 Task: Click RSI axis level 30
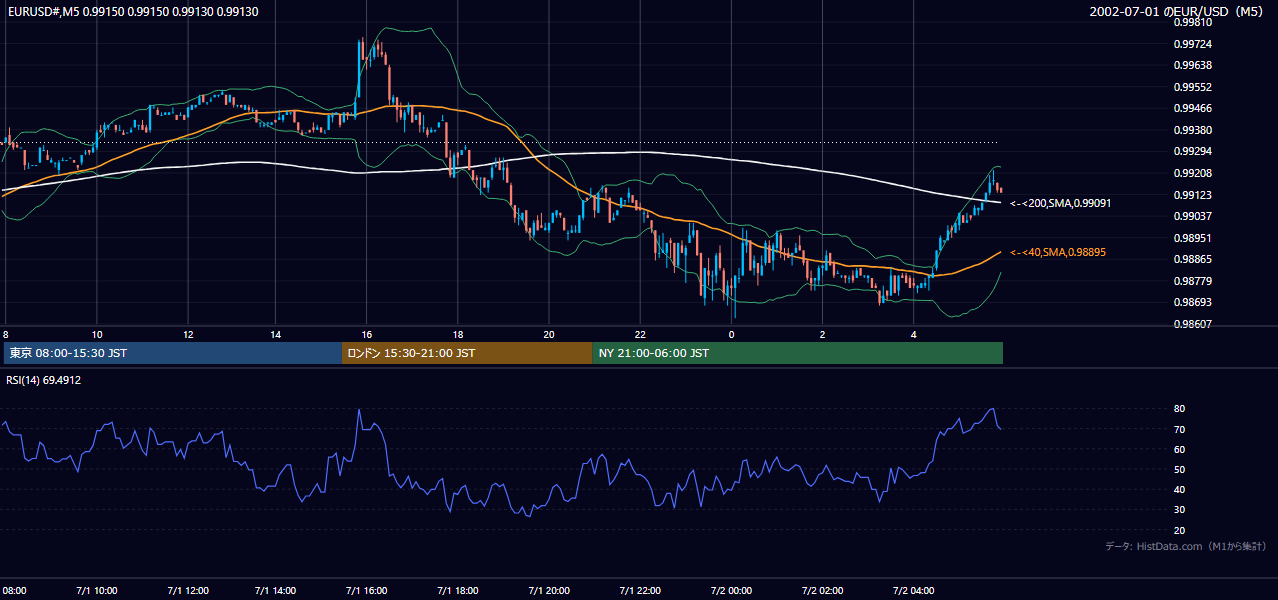click(x=1179, y=510)
